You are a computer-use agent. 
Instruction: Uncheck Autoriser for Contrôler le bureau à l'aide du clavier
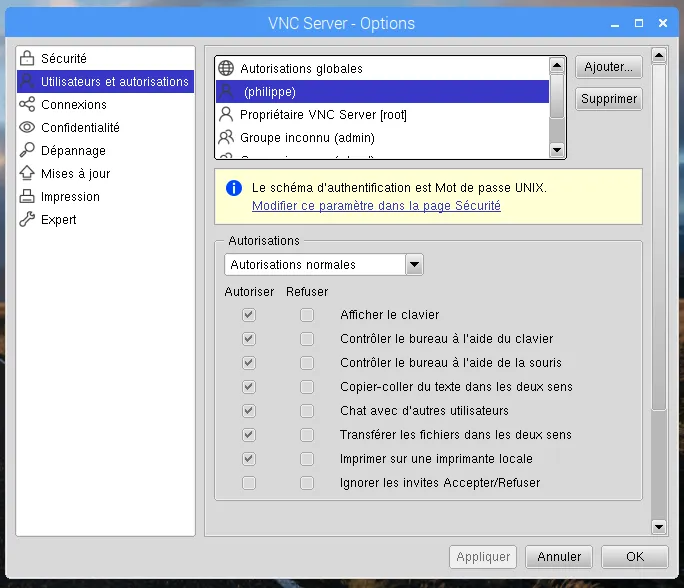249,338
